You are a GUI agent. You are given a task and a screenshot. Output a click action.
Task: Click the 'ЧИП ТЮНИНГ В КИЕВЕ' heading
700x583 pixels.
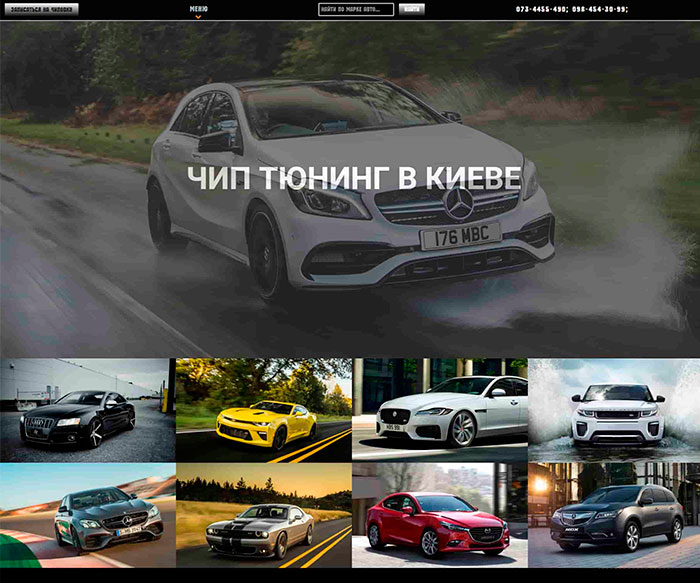tap(354, 178)
